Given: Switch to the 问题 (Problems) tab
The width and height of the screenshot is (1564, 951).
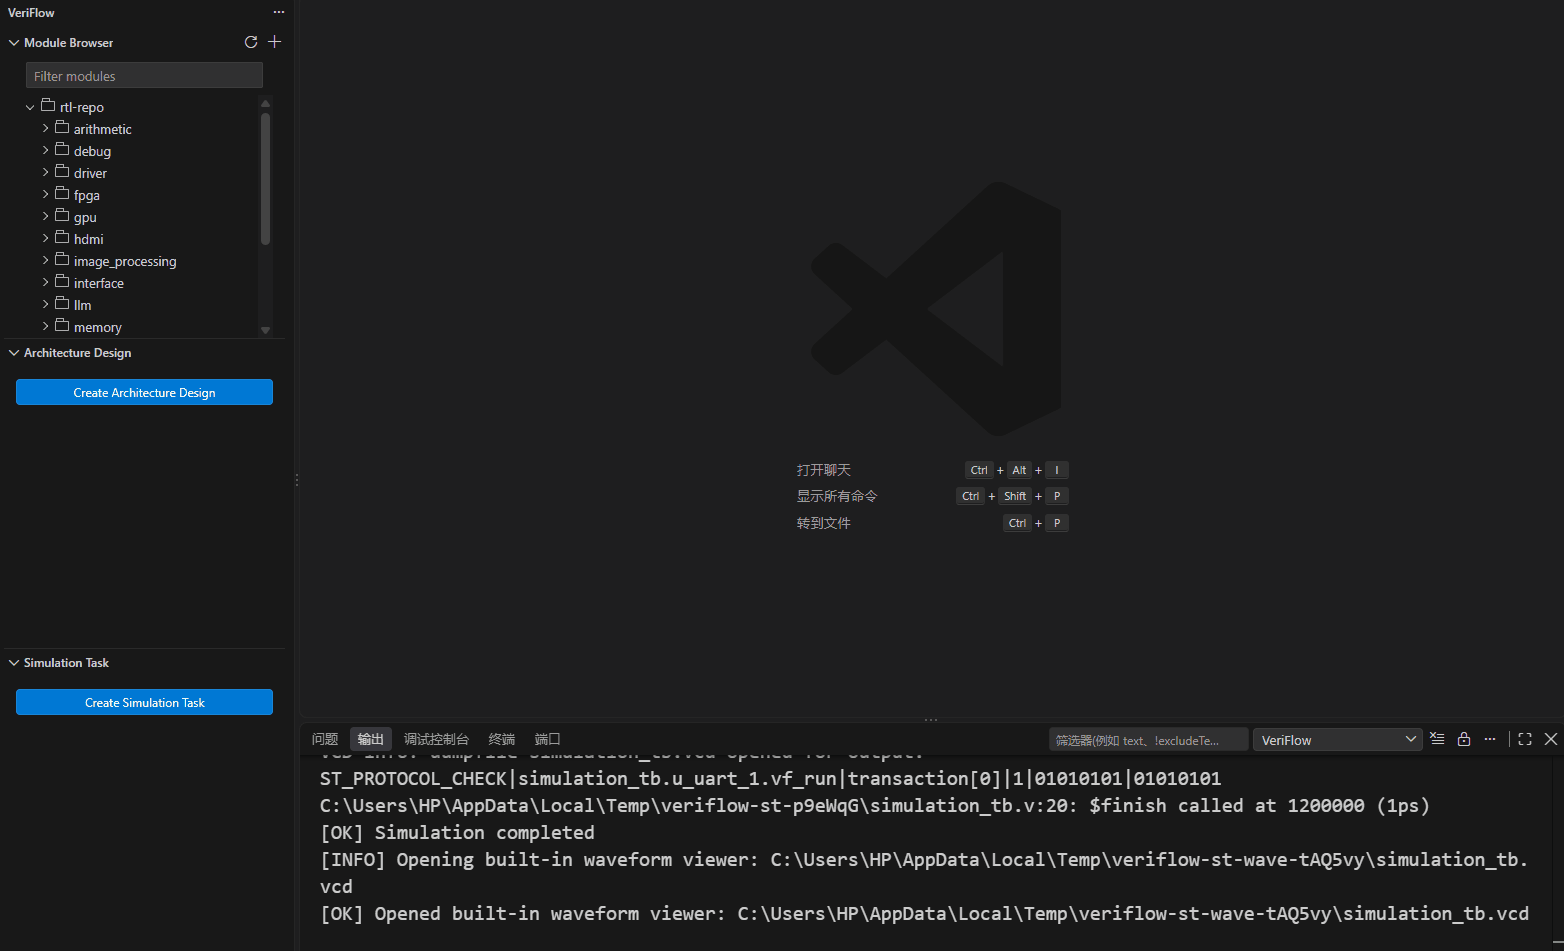Looking at the screenshot, I should coord(325,739).
